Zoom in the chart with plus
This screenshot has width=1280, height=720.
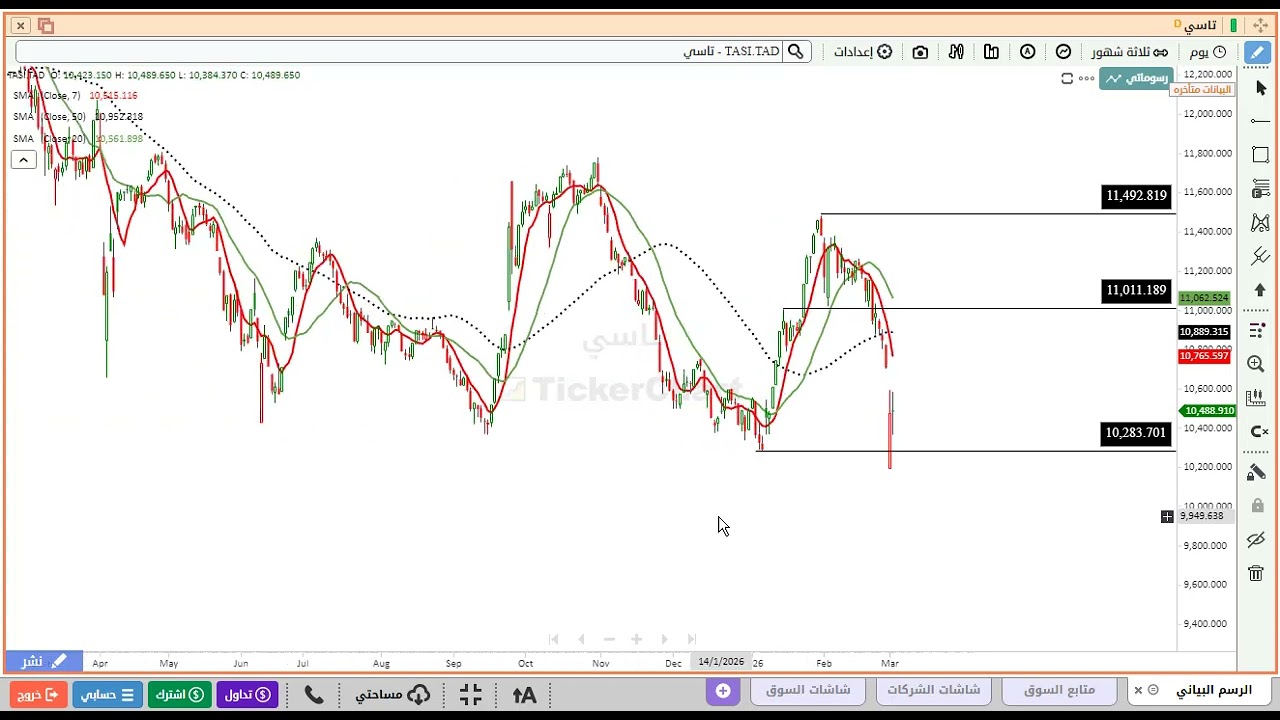coord(636,639)
